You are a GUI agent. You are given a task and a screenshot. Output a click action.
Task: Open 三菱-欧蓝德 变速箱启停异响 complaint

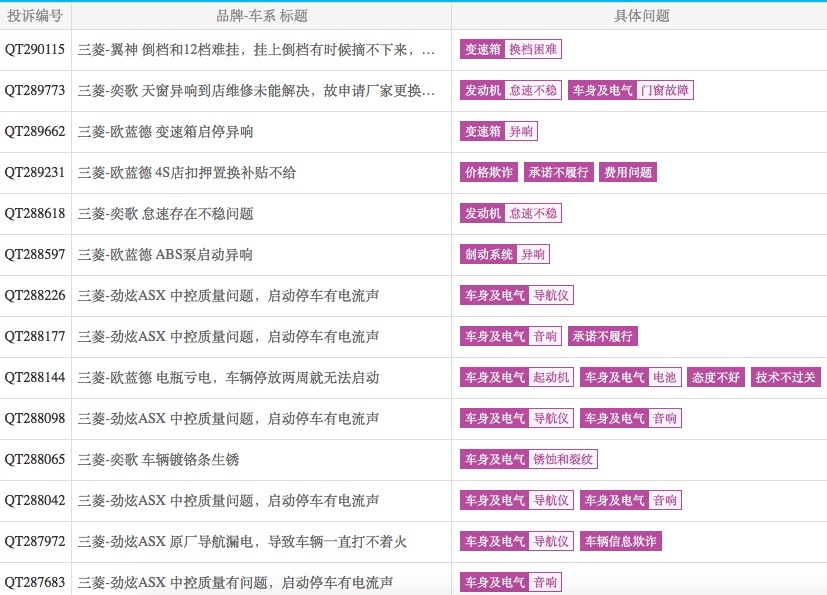click(166, 131)
